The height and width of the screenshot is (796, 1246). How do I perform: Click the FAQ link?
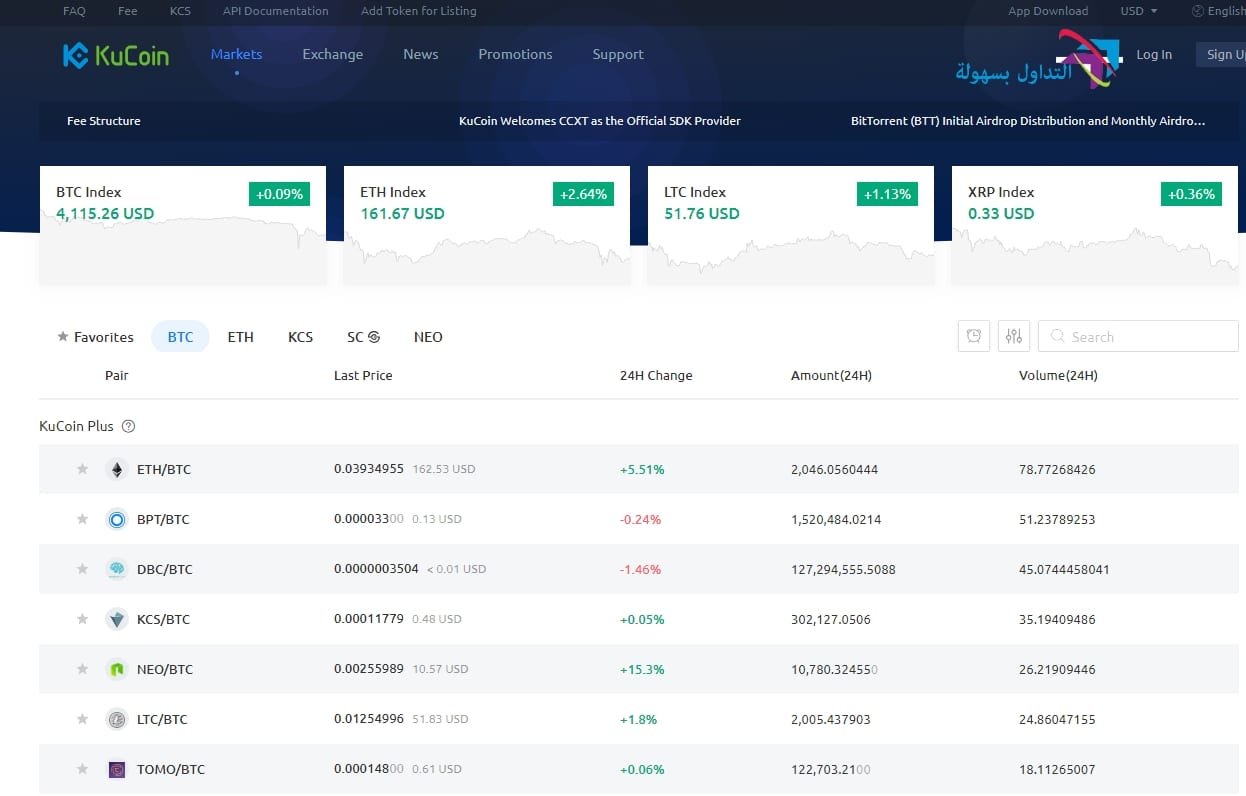74,11
